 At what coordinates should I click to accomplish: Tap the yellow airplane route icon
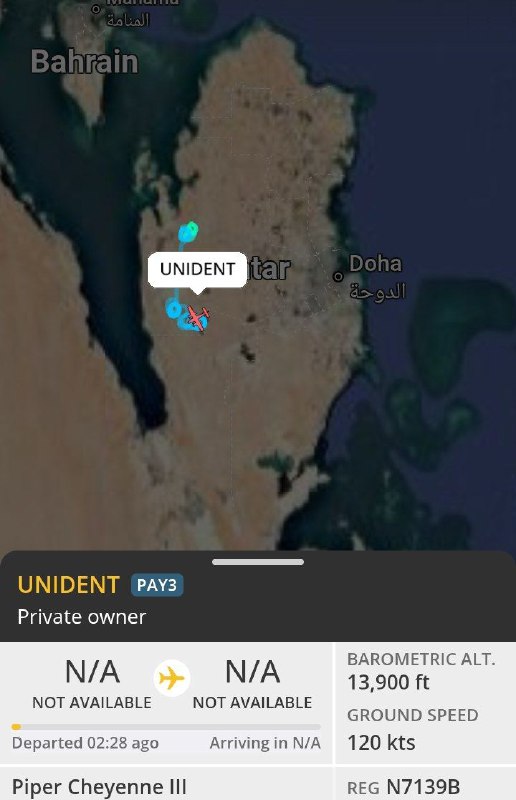click(x=171, y=678)
